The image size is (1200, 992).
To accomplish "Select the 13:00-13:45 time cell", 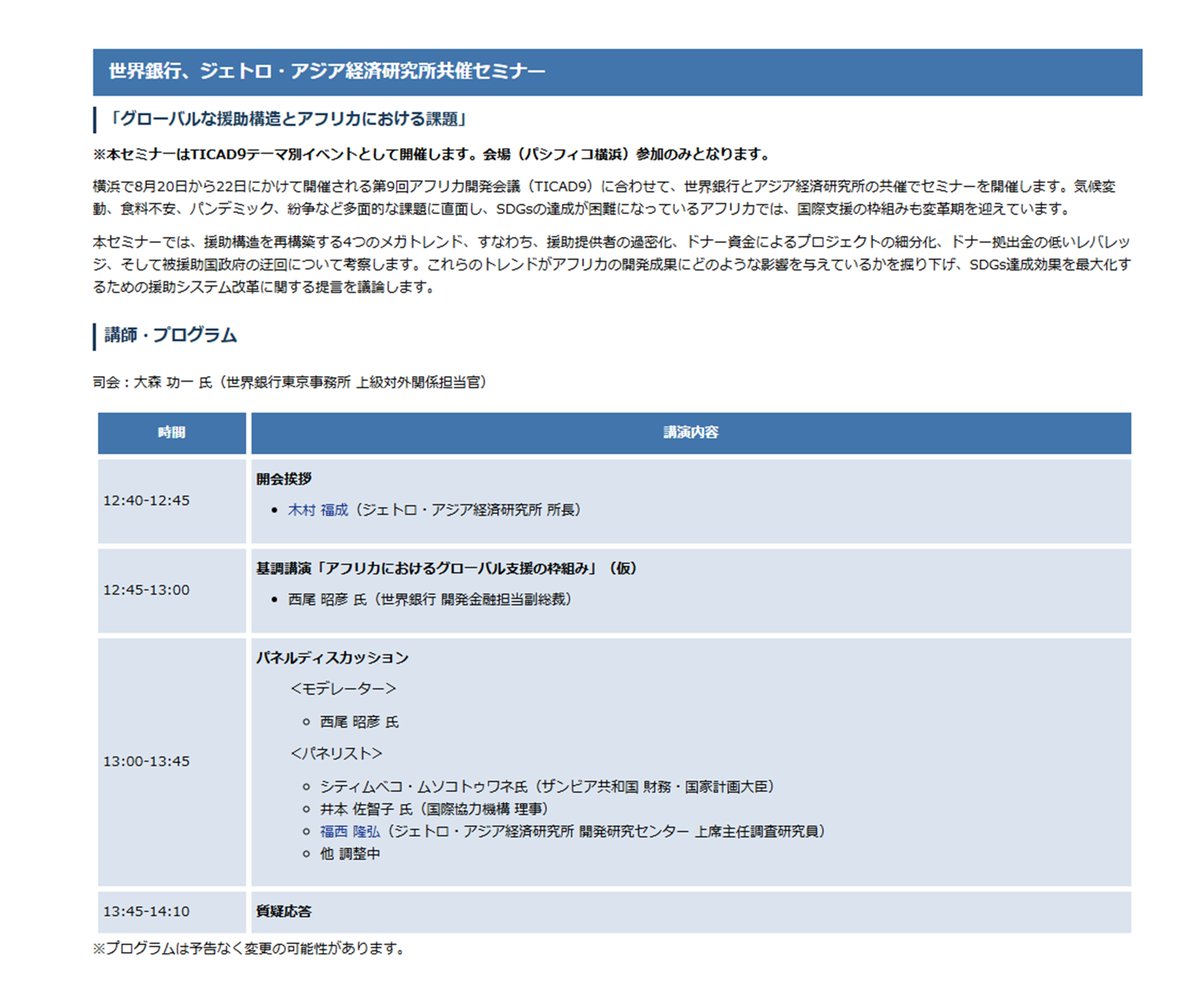I will tap(172, 761).
